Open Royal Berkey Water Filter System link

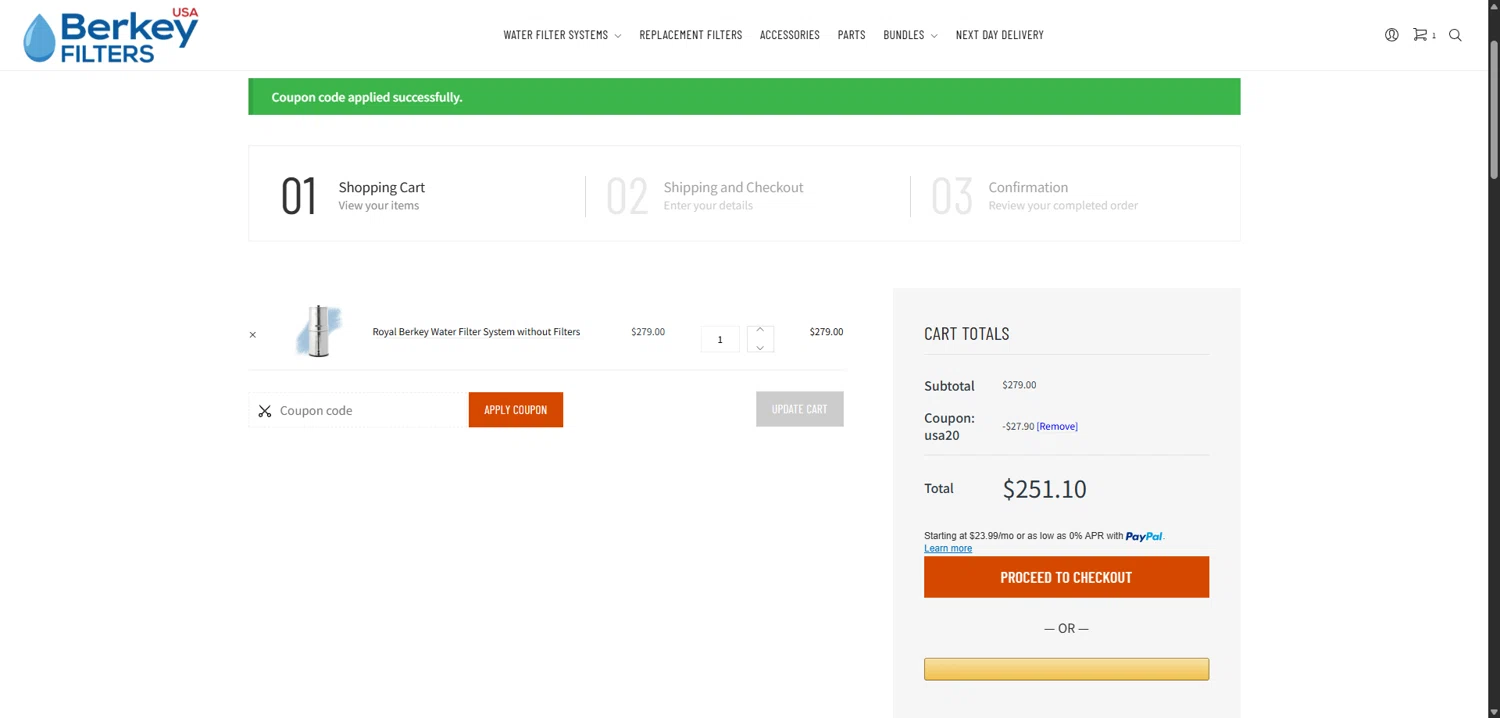476,332
